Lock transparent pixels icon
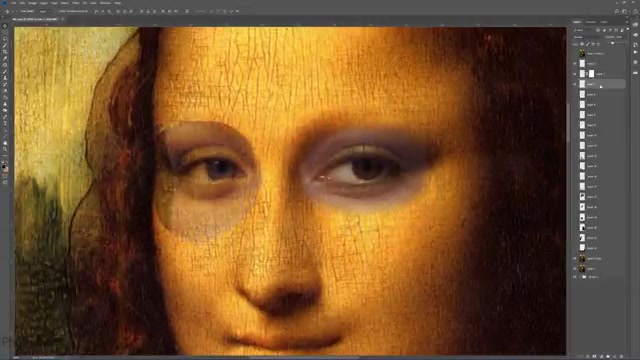The width and height of the screenshot is (640, 360). [x=582, y=44]
